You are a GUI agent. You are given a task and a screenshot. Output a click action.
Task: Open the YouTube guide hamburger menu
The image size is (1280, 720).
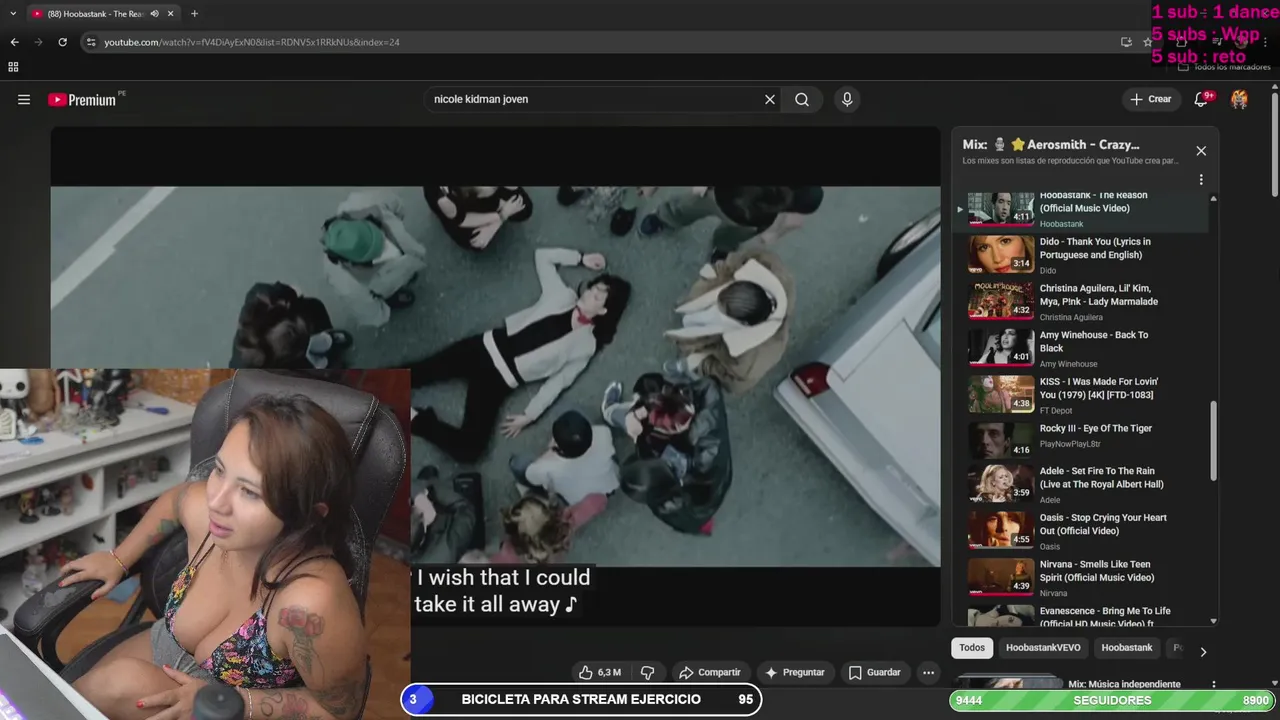(24, 99)
